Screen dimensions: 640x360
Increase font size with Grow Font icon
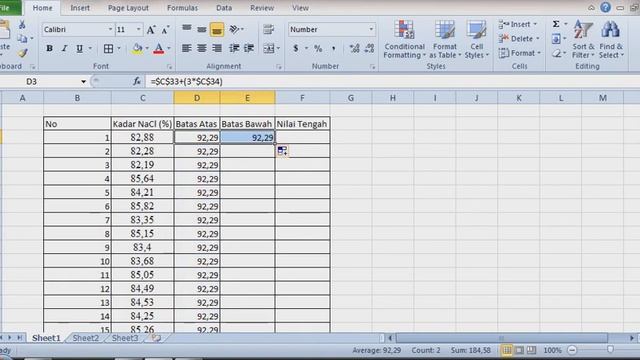pos(151,30)
